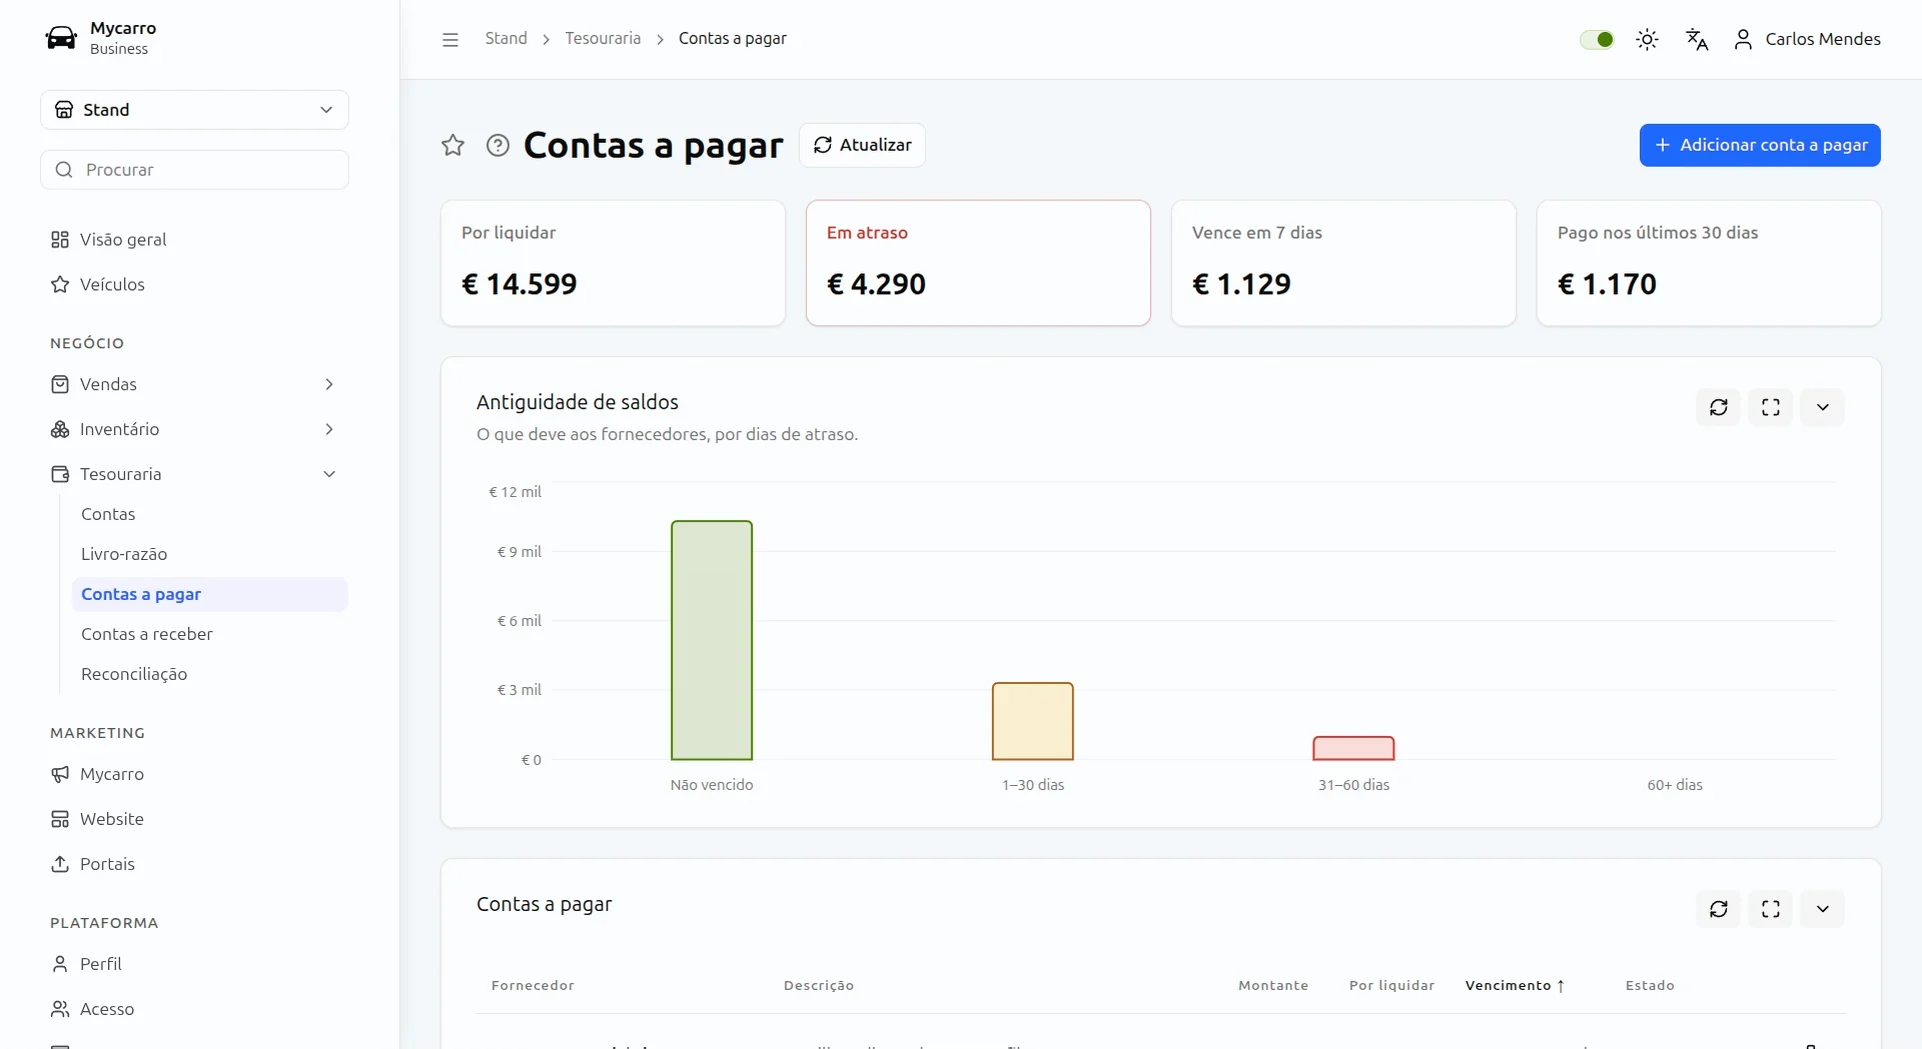Click the Mycarro car logo icon
This screenshot has width=1922, height=1049.
click(x=61, y=38)
